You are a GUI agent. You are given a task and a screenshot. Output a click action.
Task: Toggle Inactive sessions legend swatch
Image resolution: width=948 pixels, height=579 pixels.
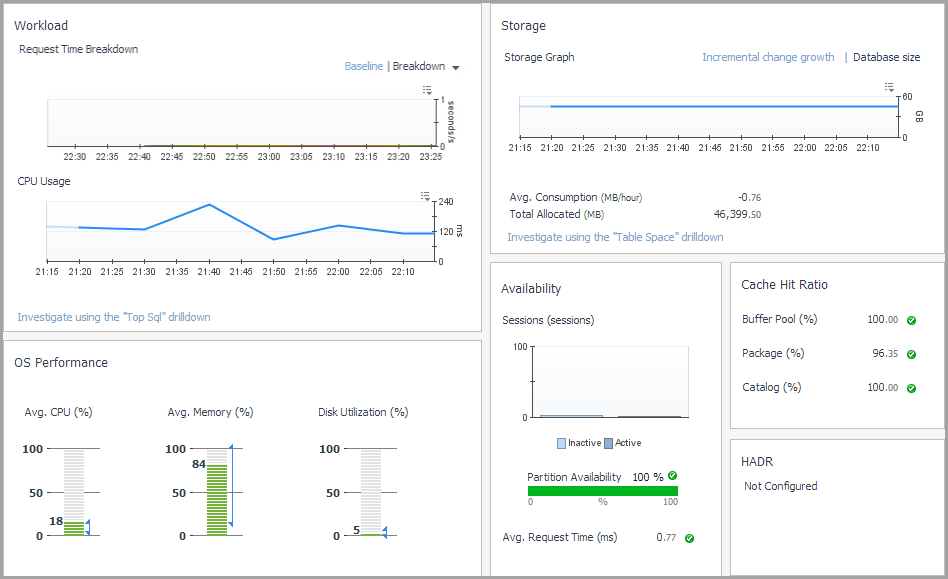[561, 443]
